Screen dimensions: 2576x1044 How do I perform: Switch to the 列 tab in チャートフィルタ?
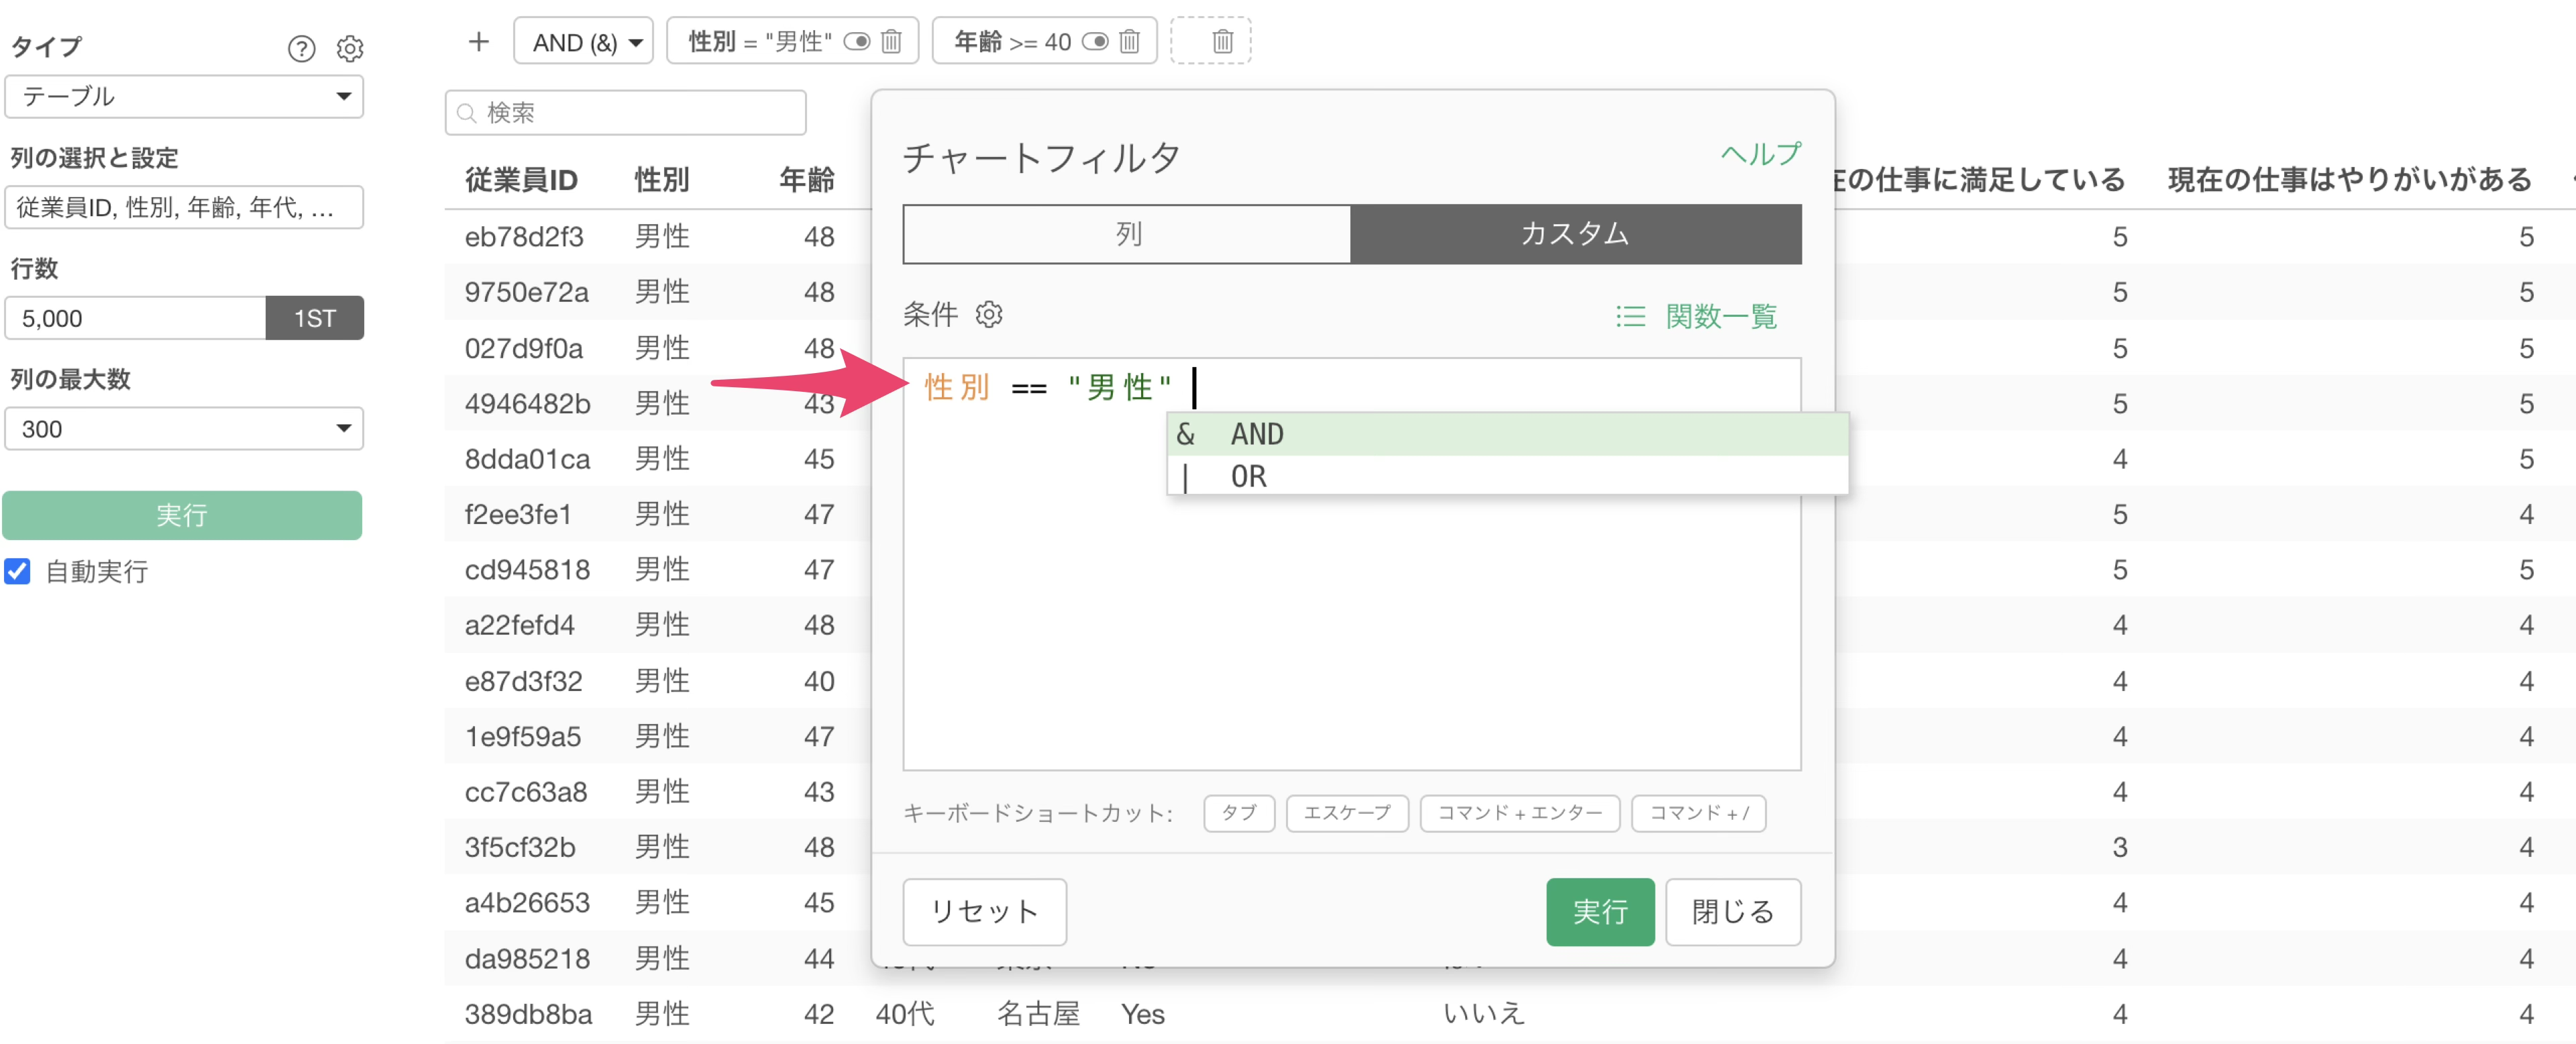1127,234
